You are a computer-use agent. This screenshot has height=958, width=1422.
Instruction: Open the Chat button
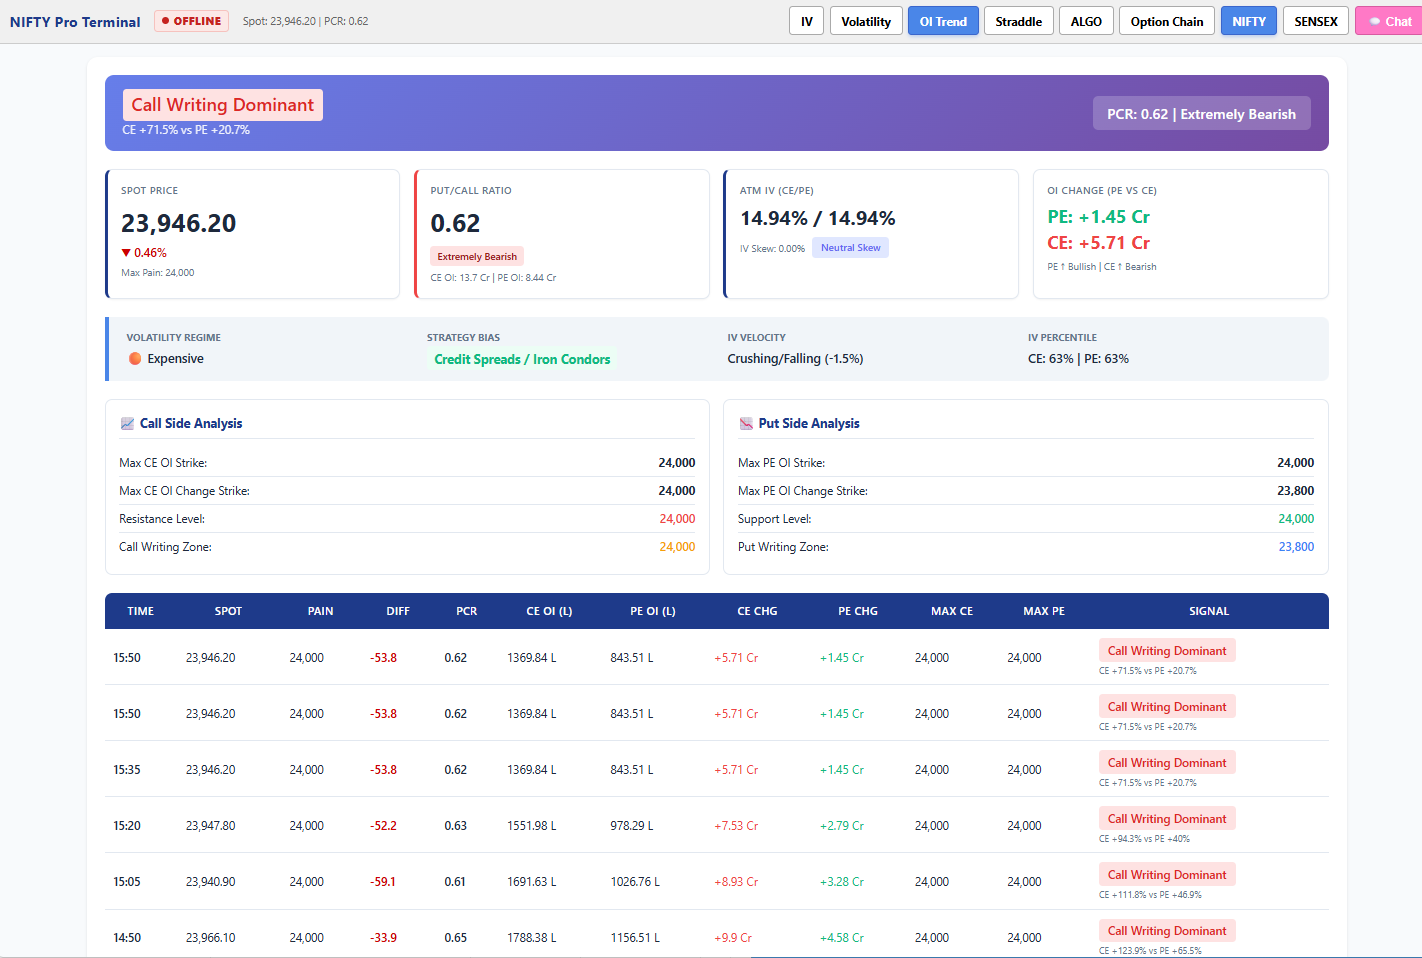pyautogui.click(x=1389, y=21)
